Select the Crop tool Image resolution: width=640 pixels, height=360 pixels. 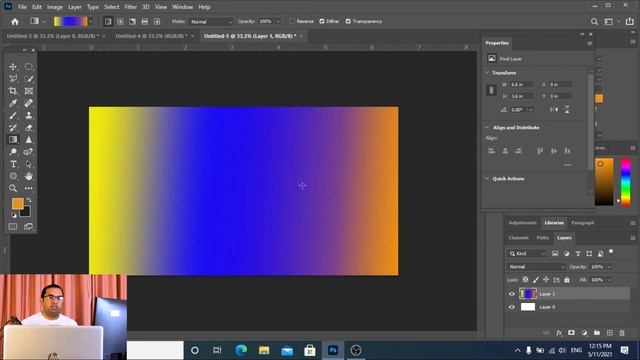coord(13,91)
